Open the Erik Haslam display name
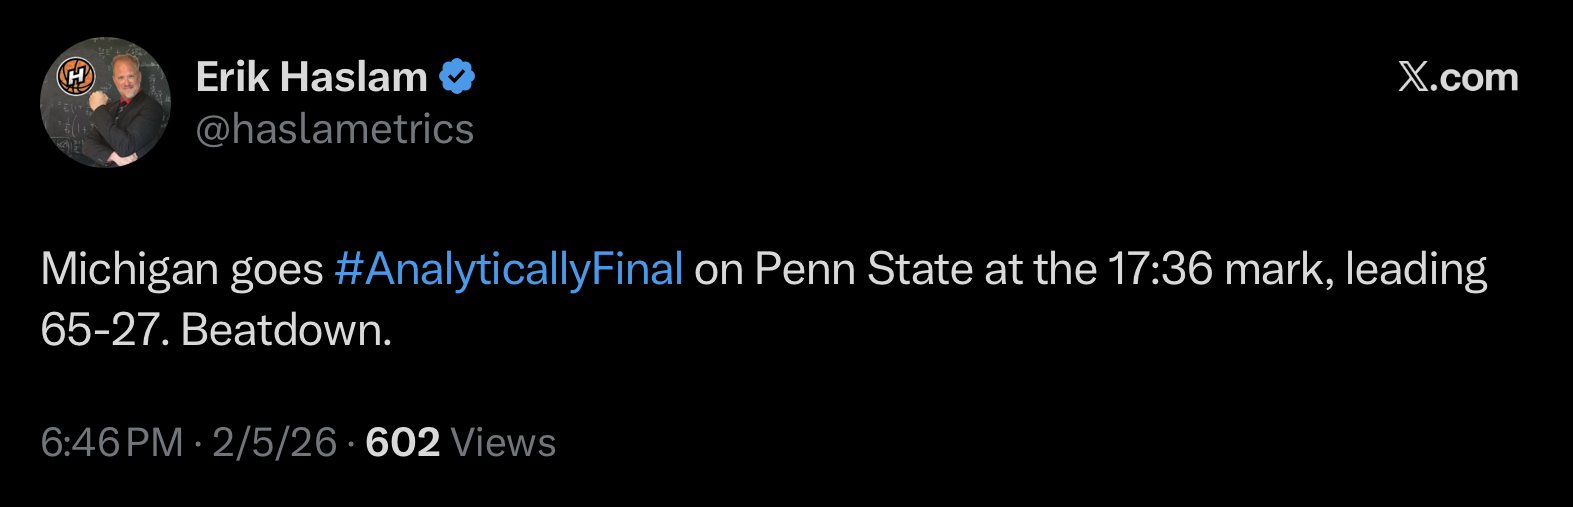 click(311, 77)
